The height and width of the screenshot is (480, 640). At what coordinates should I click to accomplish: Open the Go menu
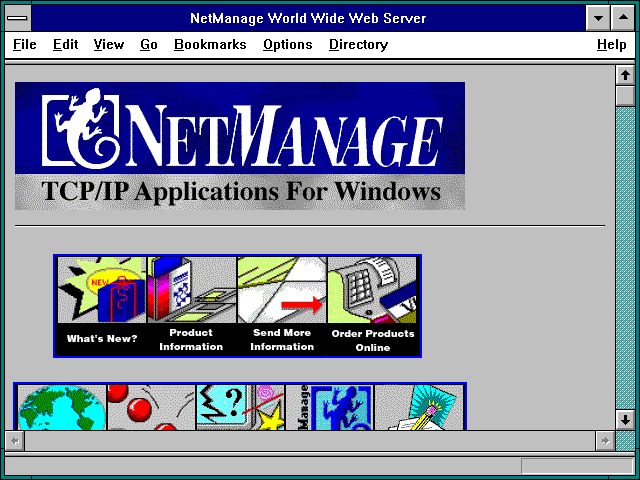(x=149, y=44)
